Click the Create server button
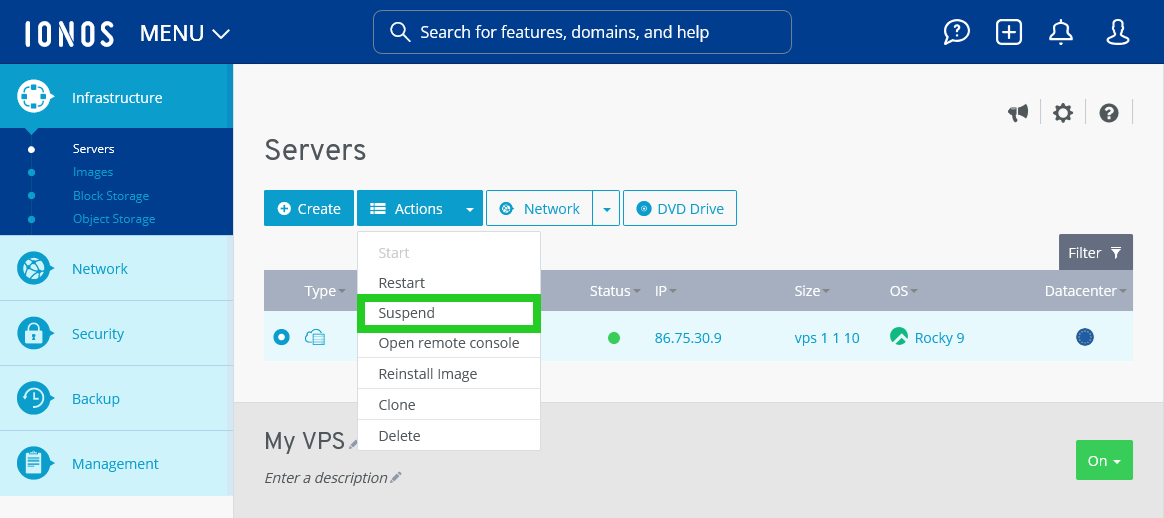This screenshot has width=1164, height=518. tap(309, 209)
